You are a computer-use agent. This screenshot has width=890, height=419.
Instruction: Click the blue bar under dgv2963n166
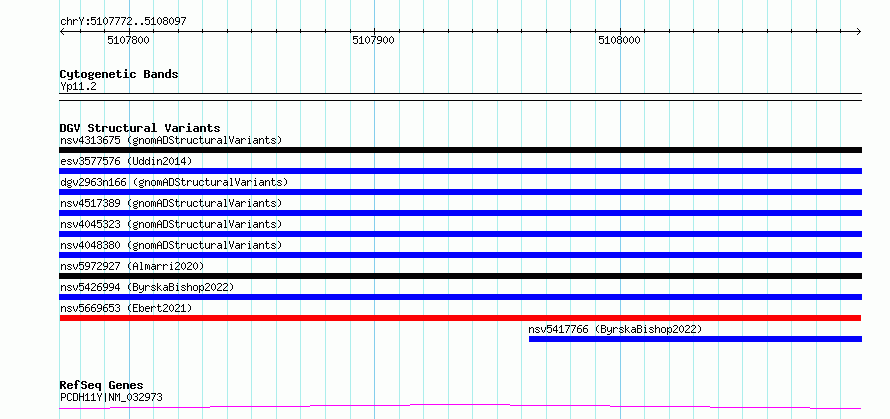click(x=460, y=192)
